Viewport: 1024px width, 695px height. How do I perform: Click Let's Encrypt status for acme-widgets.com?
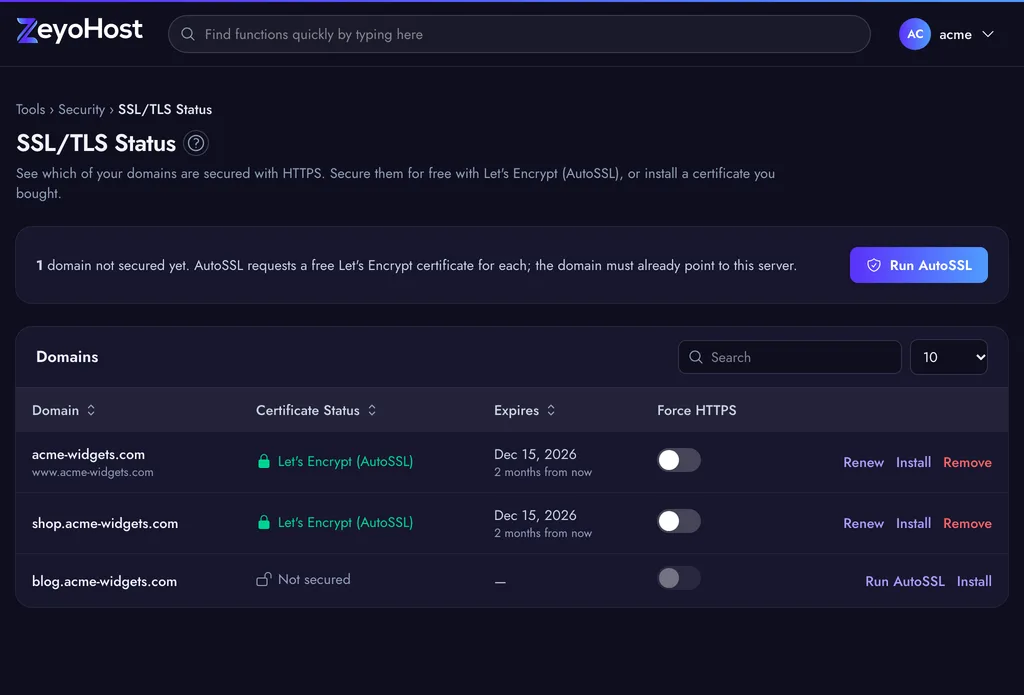coord(345,461)
